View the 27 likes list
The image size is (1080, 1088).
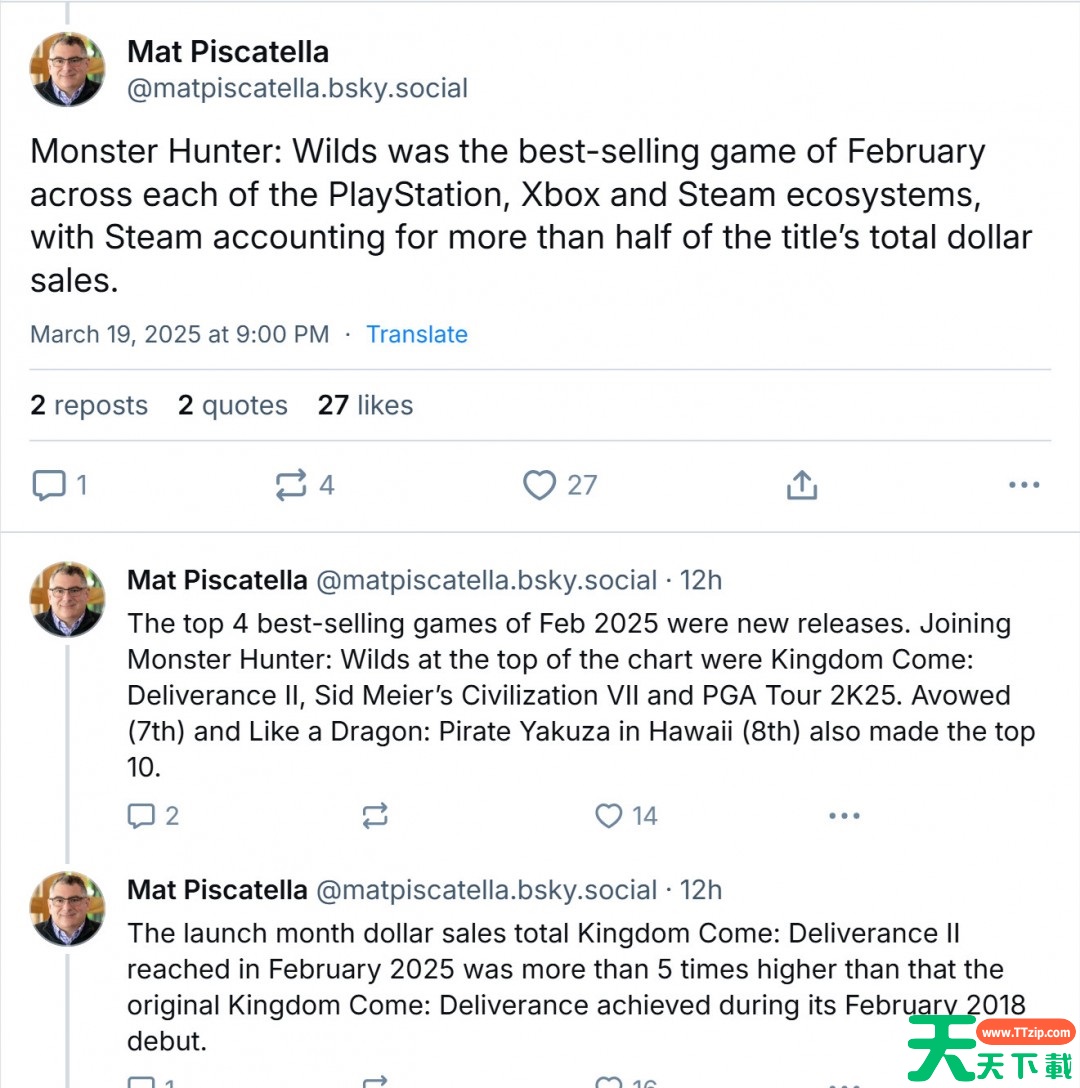(x=365, y=405)
